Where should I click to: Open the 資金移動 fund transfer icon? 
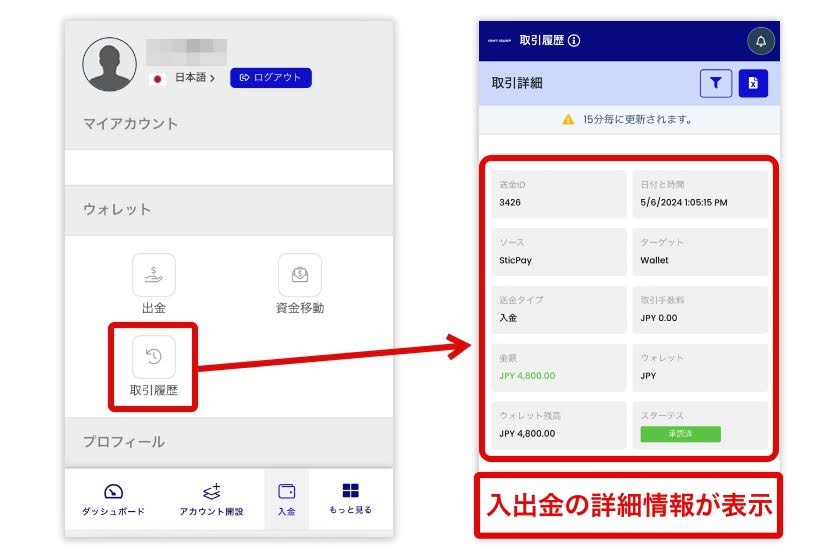(x=300, y=275)
